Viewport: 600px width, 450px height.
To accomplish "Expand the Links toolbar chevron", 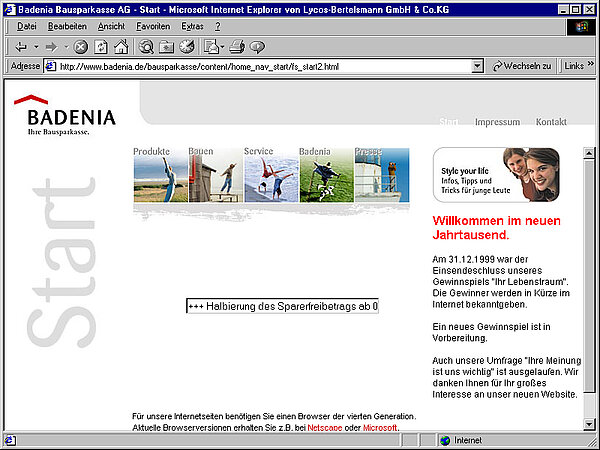I will tap(591, 64).
